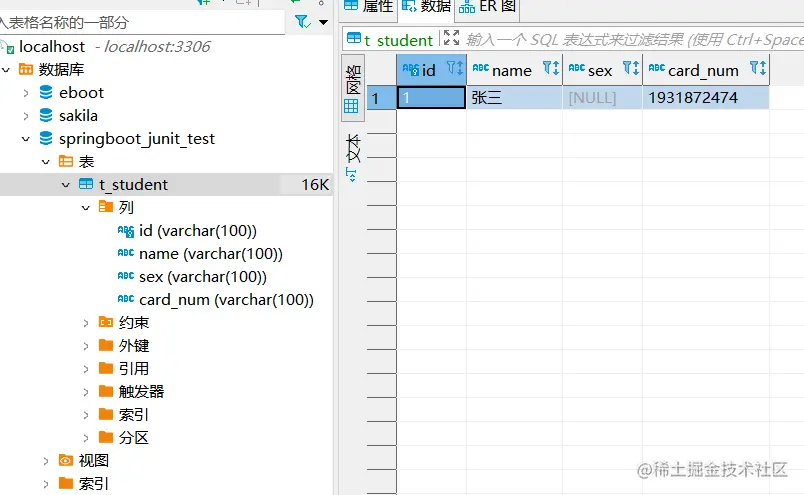Click the 触发器 folder icon
Viewport: 804px width, 495px height.
106,391
